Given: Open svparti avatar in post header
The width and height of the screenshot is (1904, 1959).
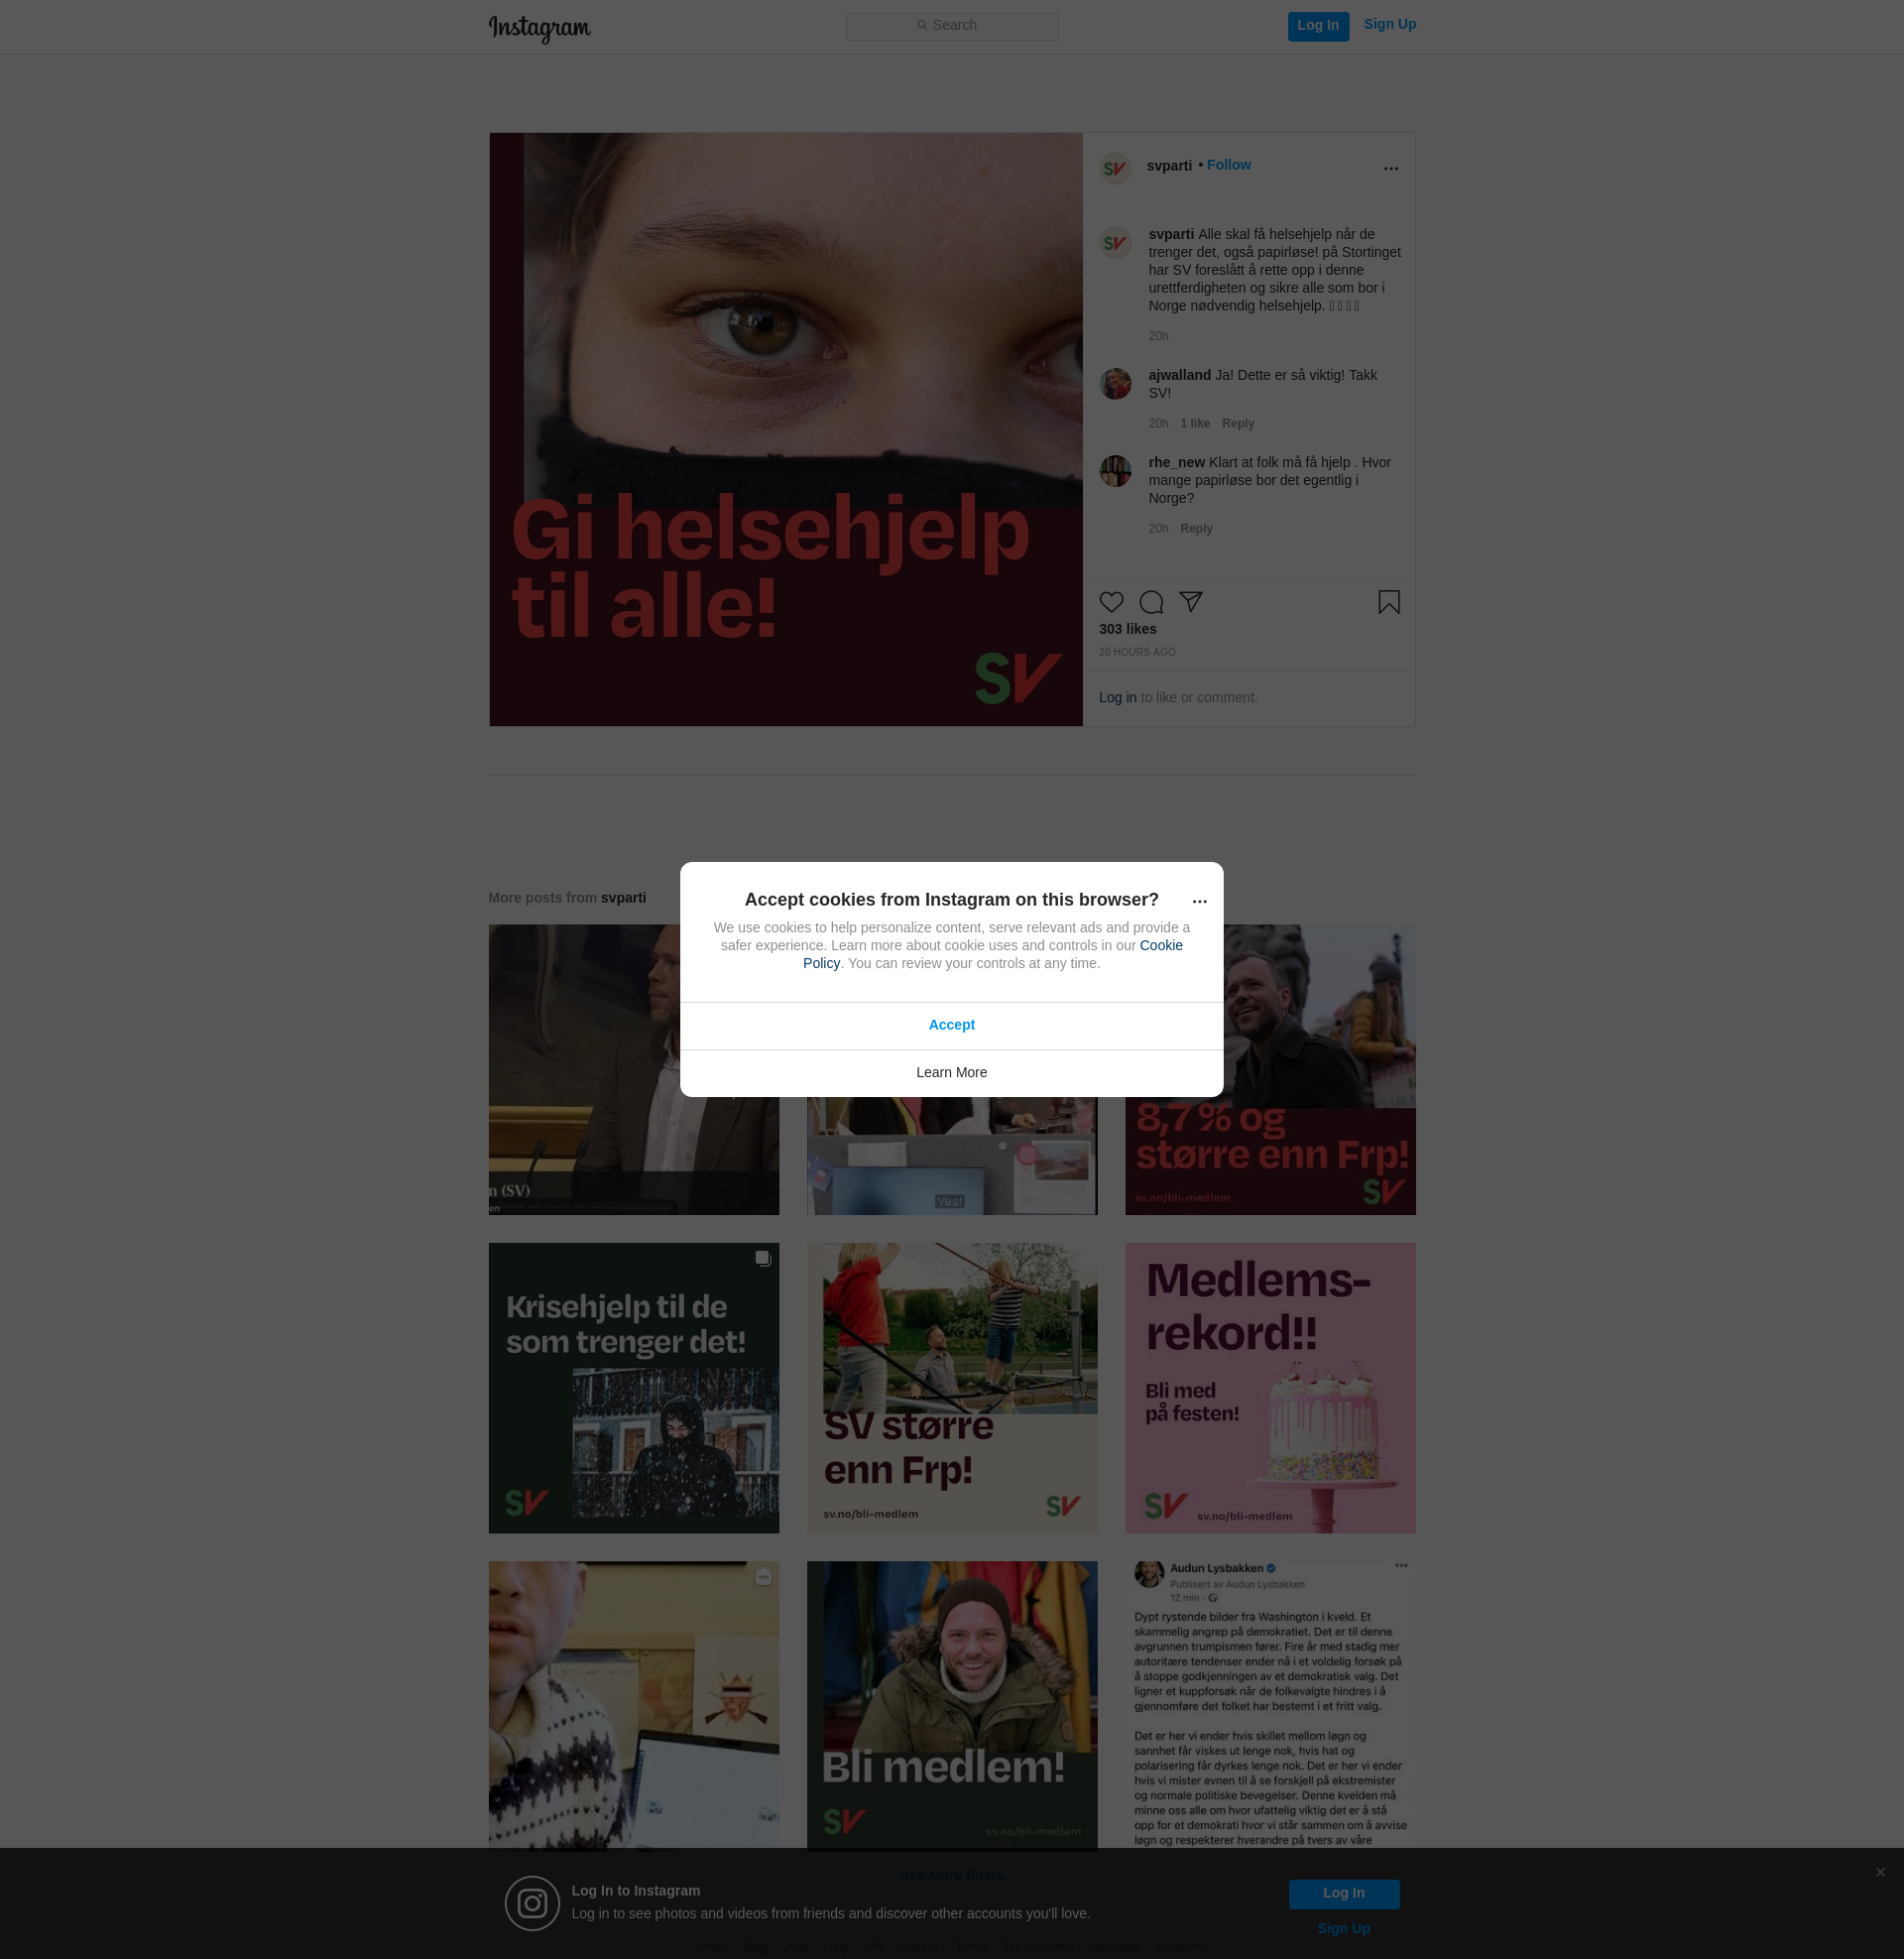Looking at the screenshot, I should (1115, 168).
